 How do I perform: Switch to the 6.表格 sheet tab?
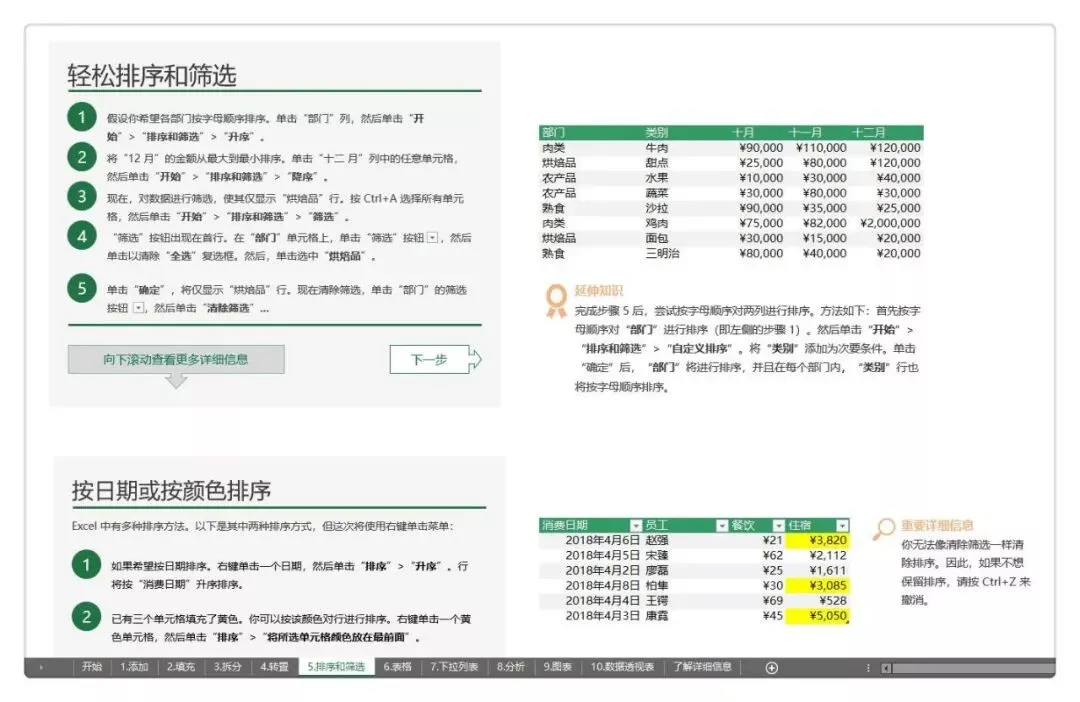coord(397,667)
